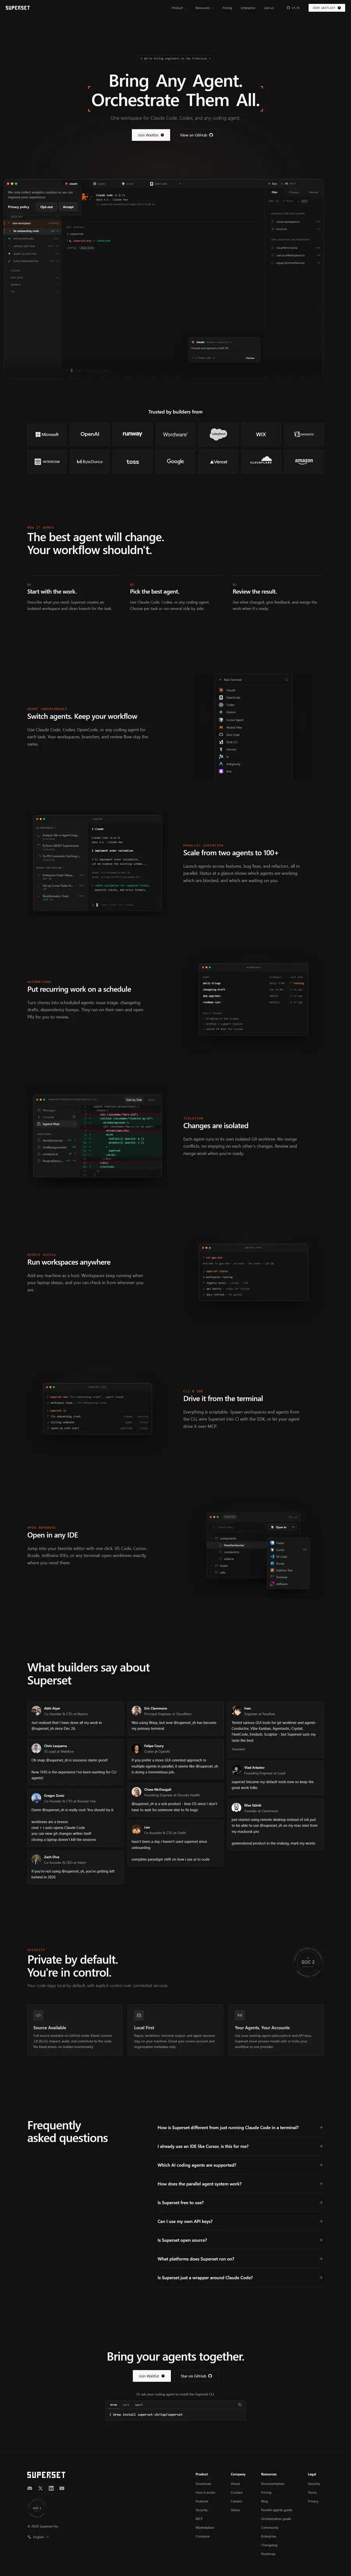Click the Wordware logo tile
This screenshot has height=2576, width=351.
175,434
